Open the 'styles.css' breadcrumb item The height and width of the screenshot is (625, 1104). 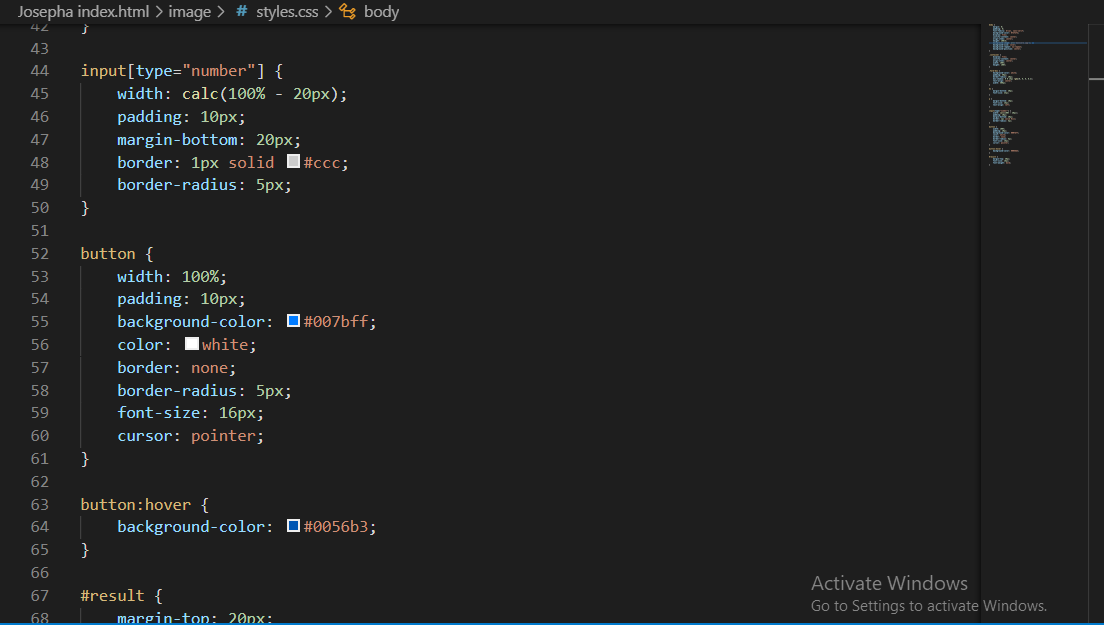pos(287,12)
